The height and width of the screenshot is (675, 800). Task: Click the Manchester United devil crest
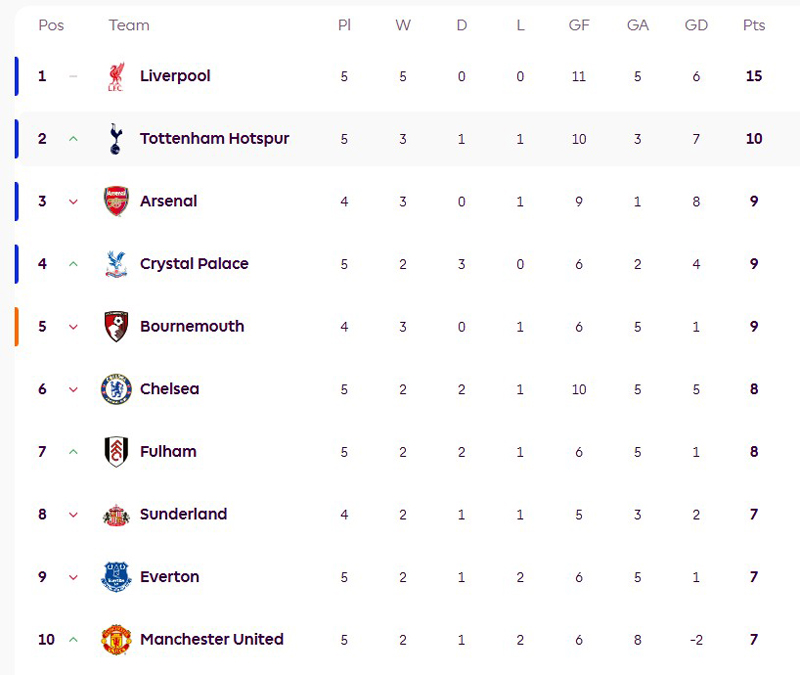116,639
